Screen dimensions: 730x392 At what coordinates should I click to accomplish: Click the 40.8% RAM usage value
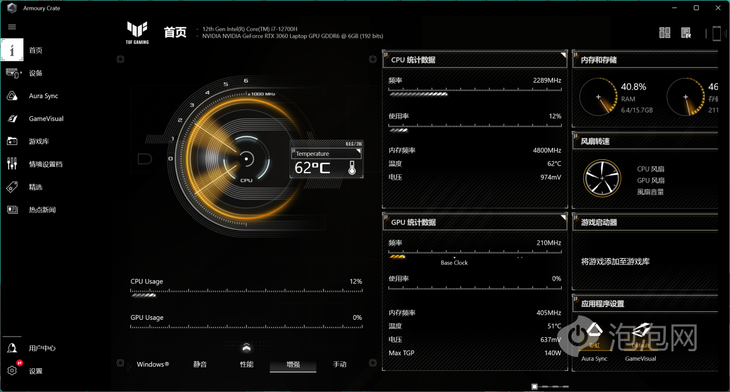coord(634,87)
